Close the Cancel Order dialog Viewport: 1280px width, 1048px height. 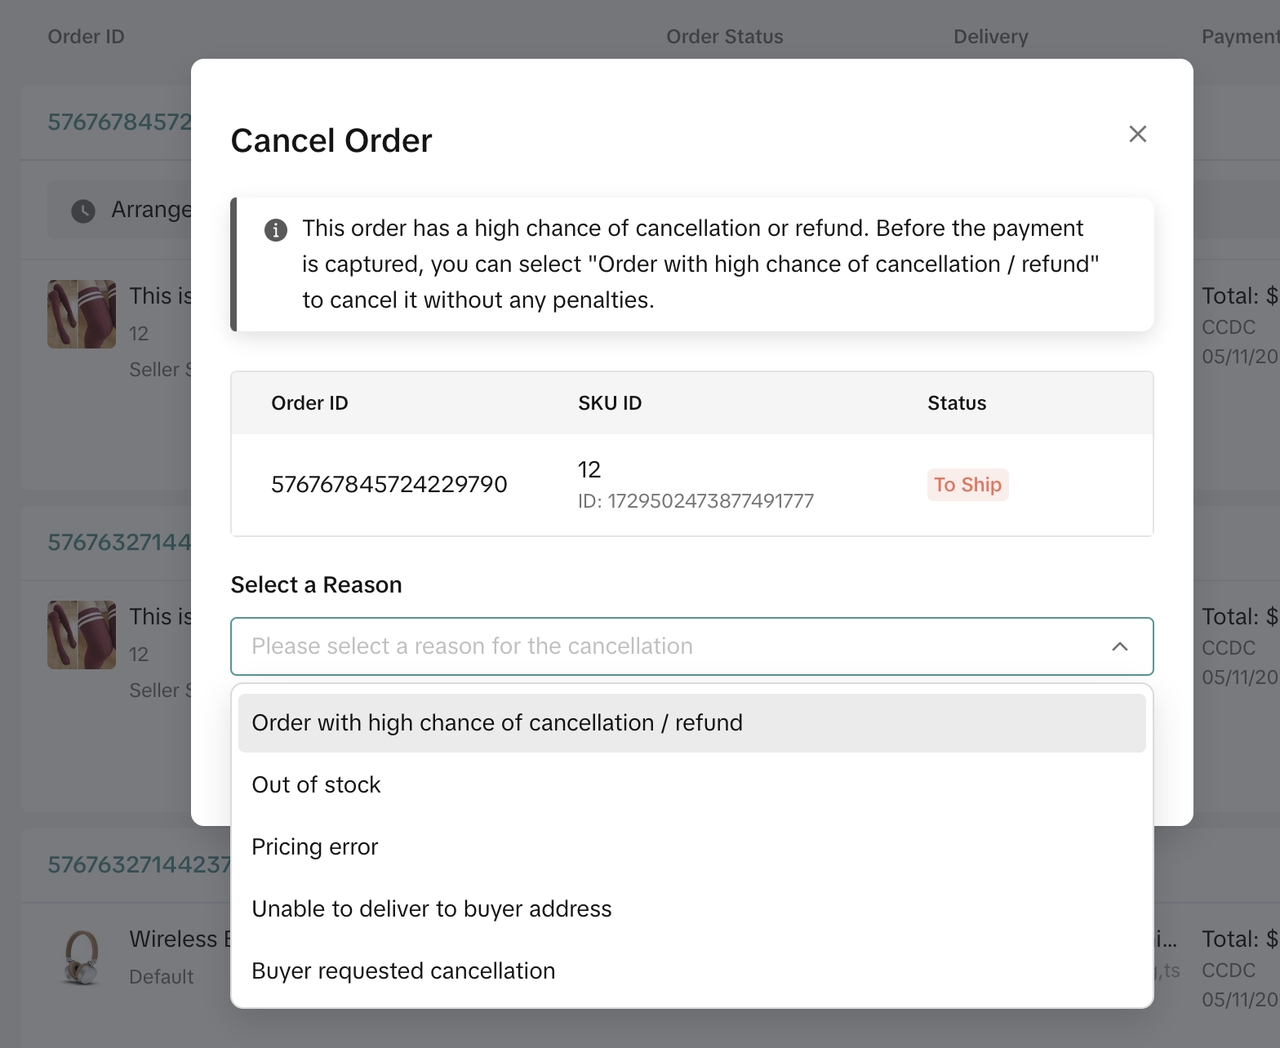(1137, 134)
